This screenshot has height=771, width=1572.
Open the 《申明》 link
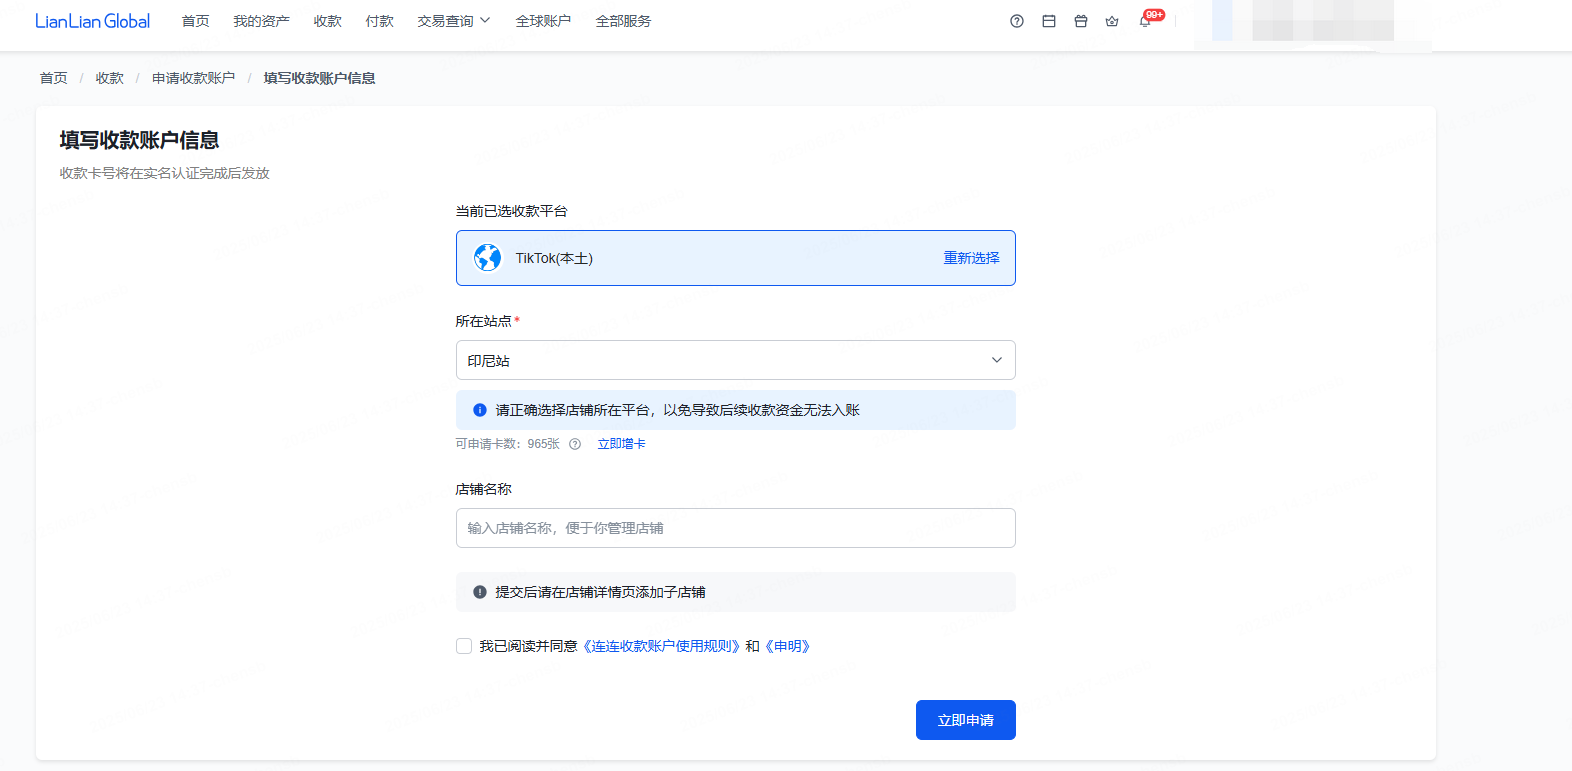pos(788,646)
